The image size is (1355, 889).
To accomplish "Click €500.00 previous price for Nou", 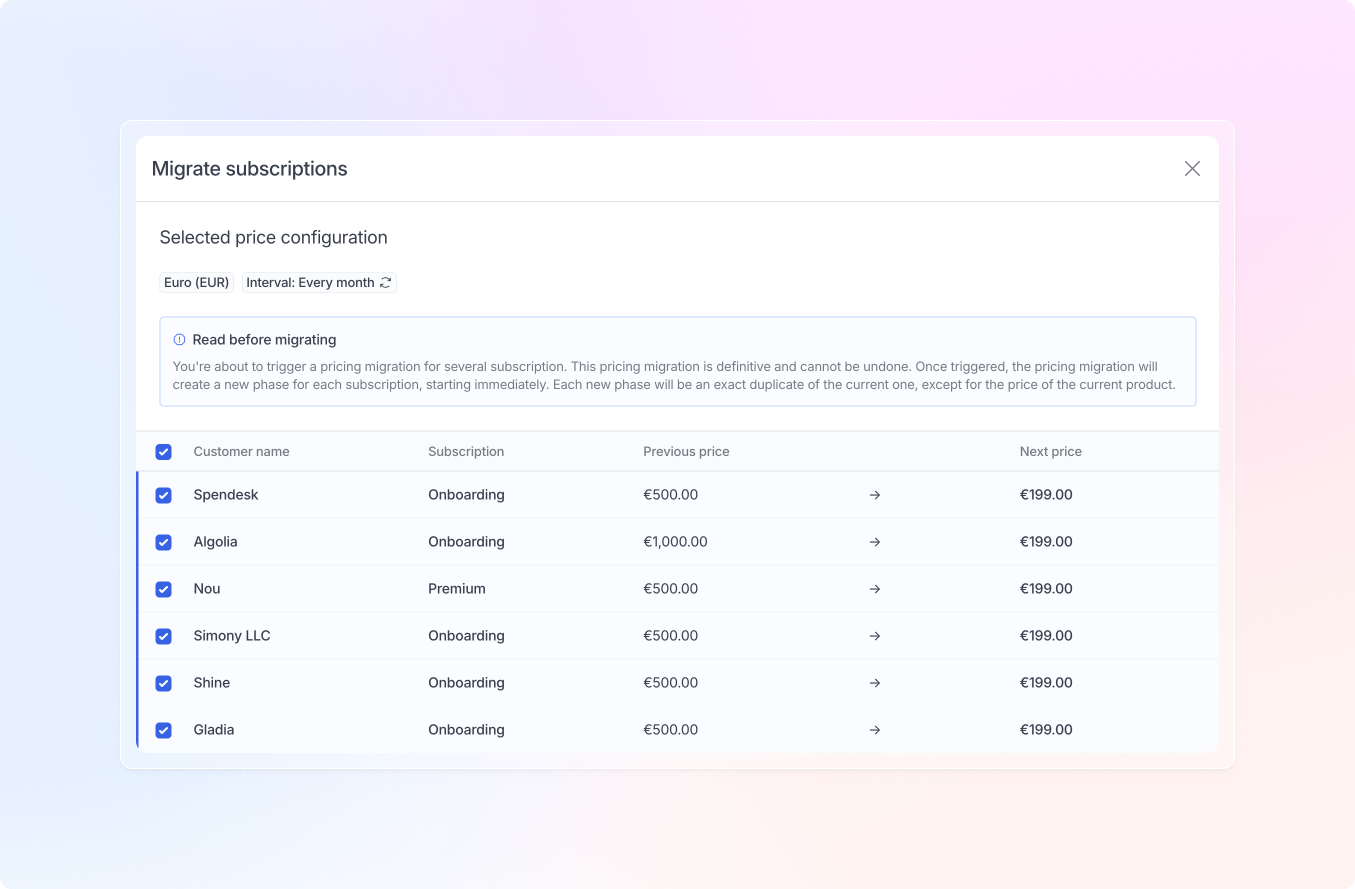I will click(671, 589).
